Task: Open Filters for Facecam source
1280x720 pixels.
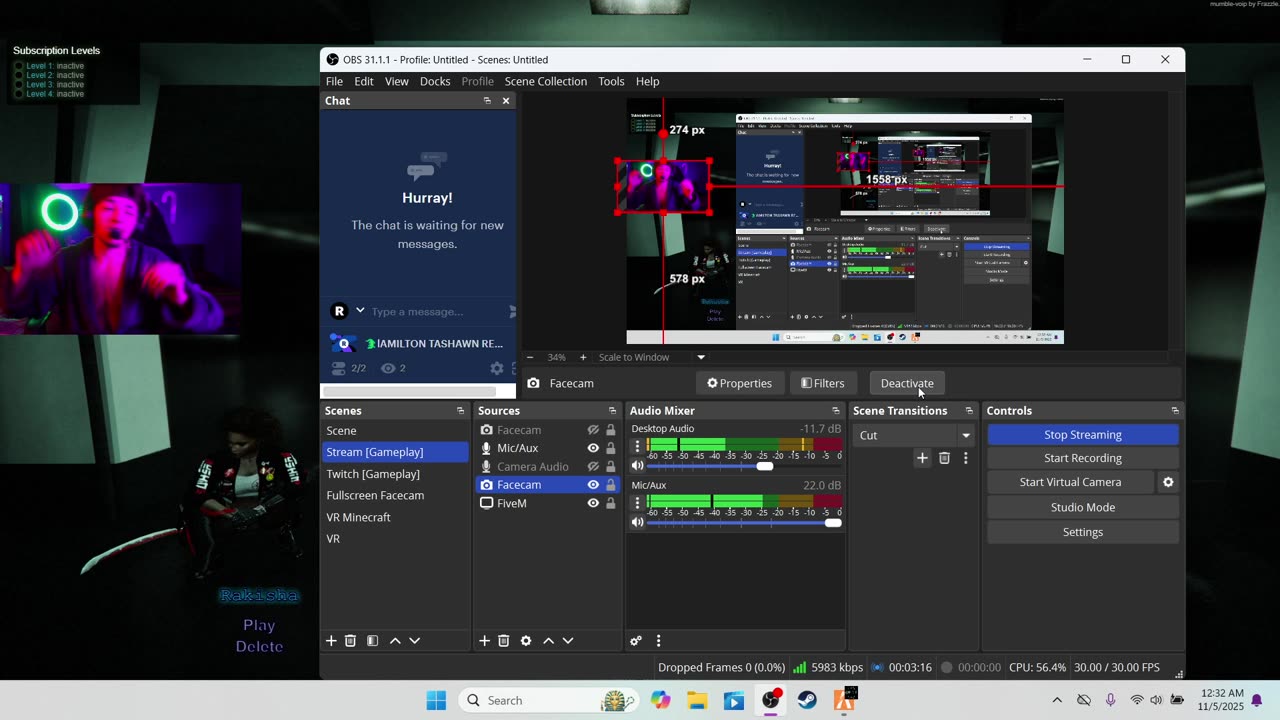Action: pos(822,383)
